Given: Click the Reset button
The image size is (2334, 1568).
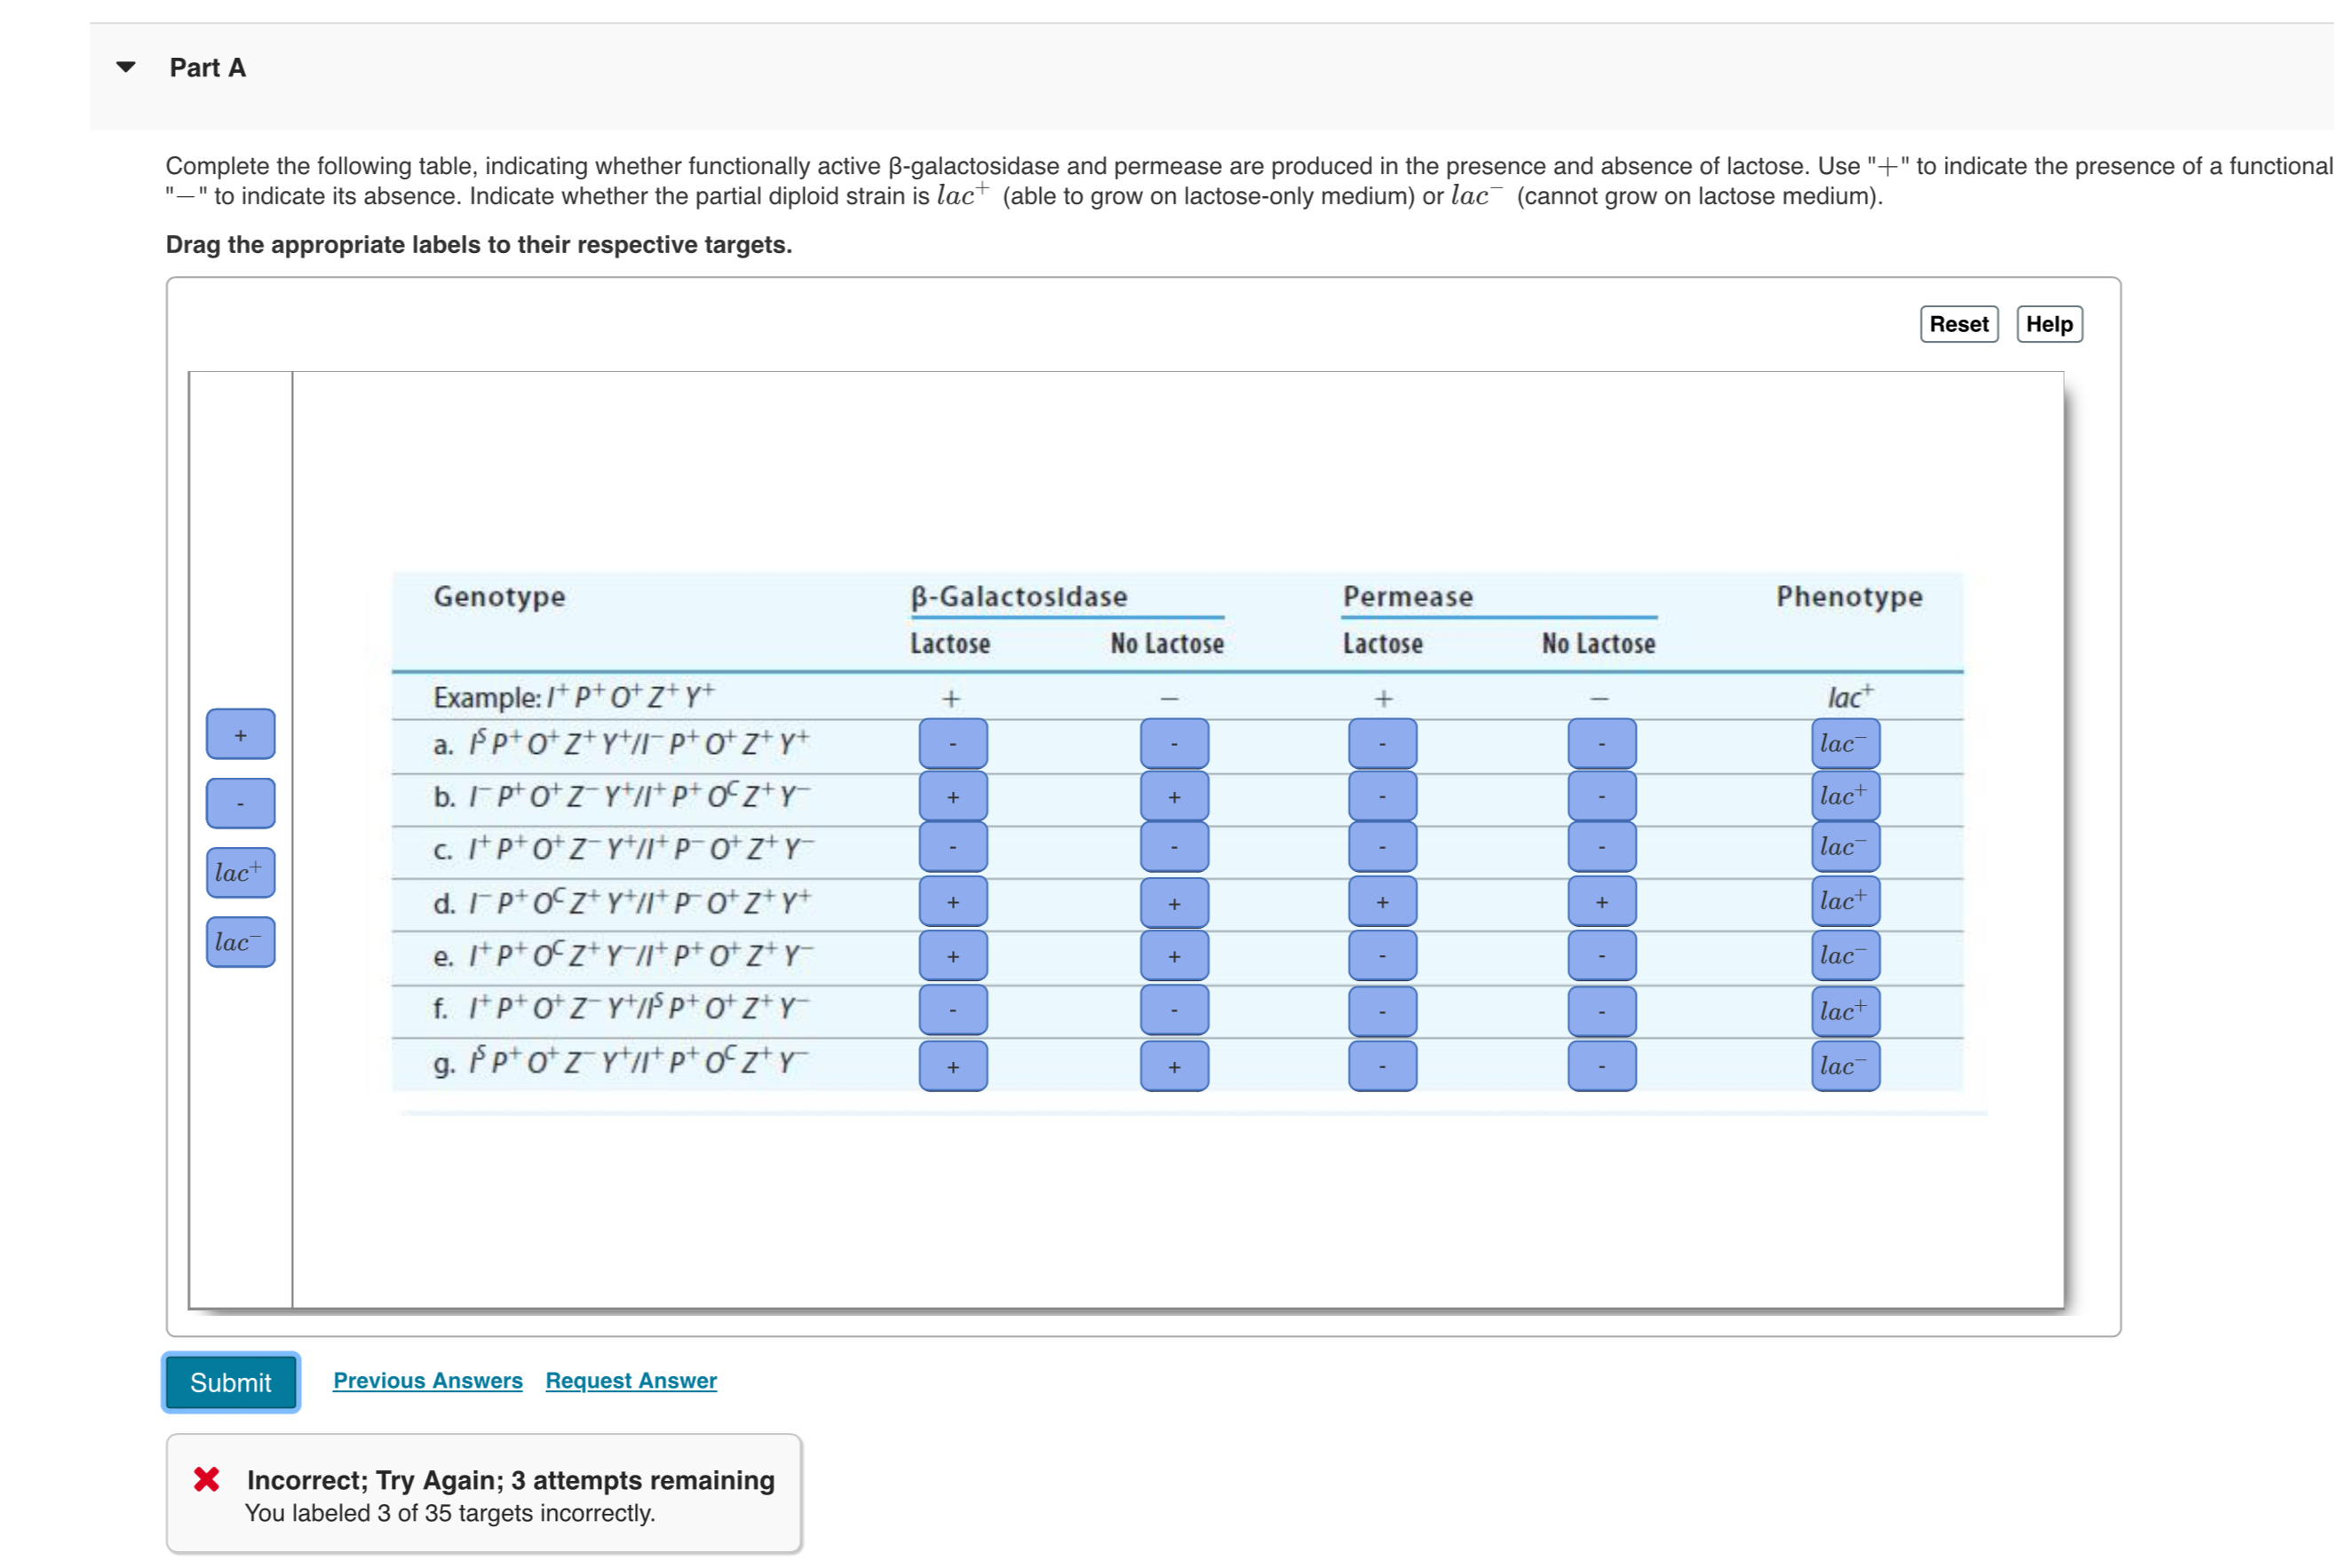Looking at the screenshot, I should click(1958, 324).
